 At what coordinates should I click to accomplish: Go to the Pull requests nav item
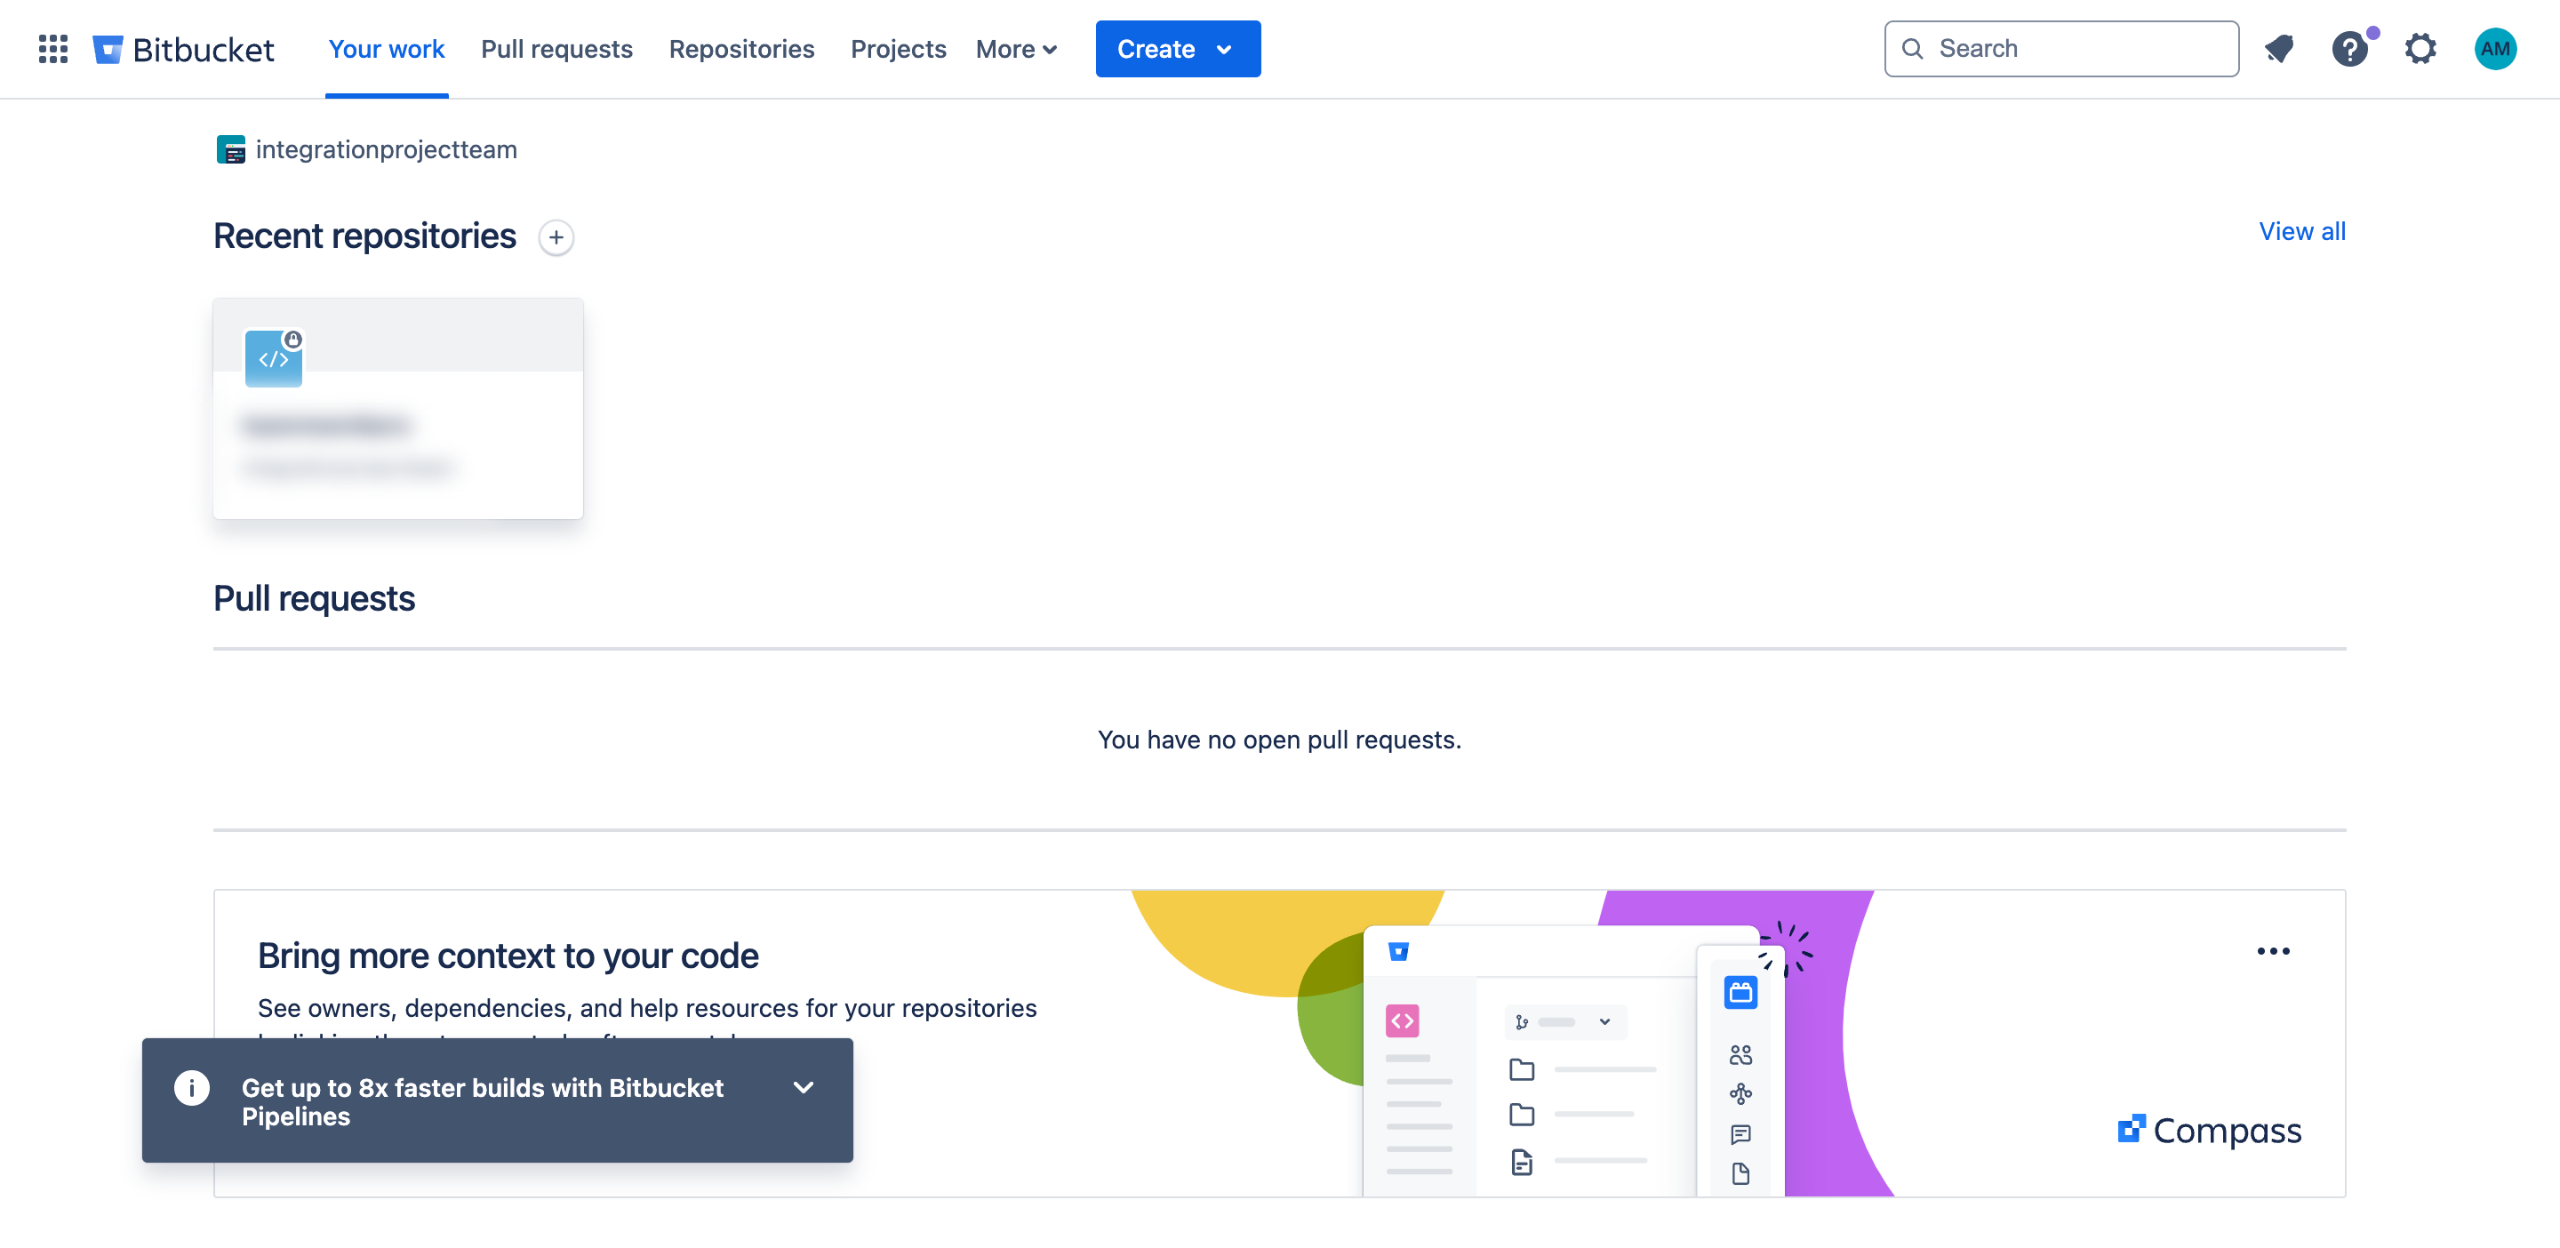pos(556,48)
